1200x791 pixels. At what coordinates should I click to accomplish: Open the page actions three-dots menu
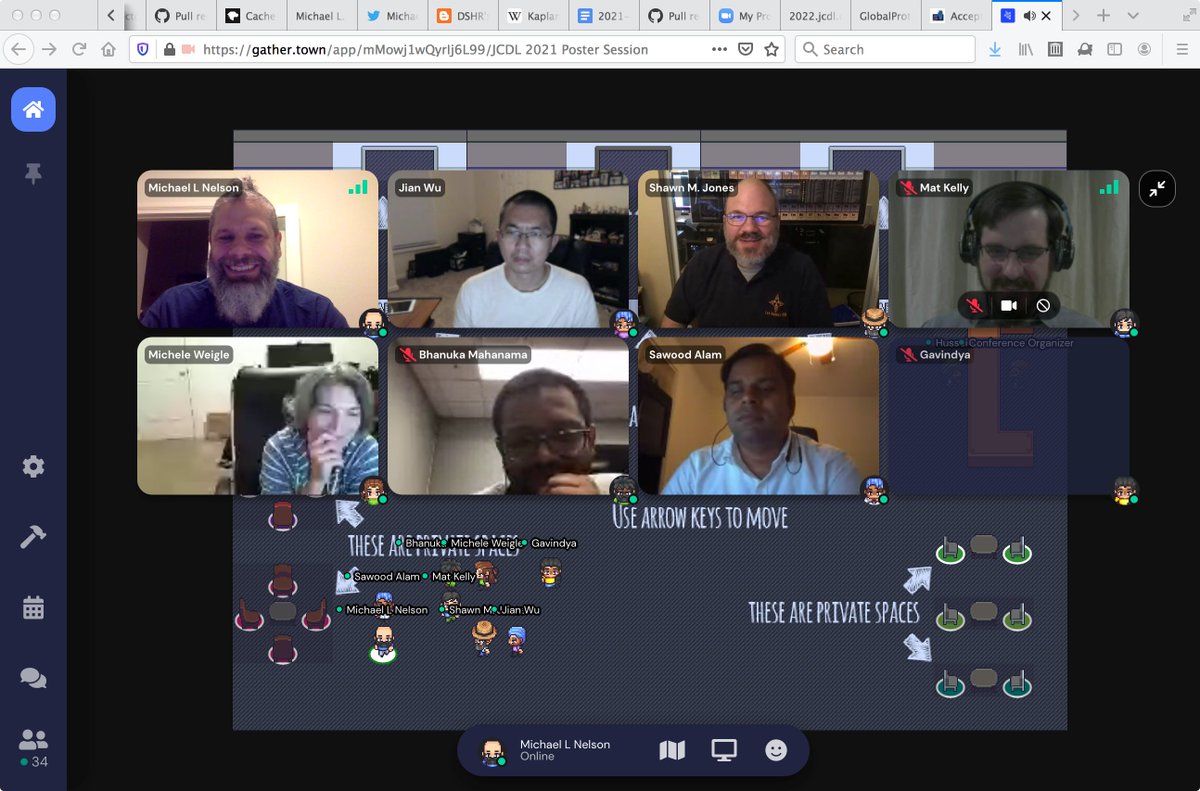(x=720, y=49)
